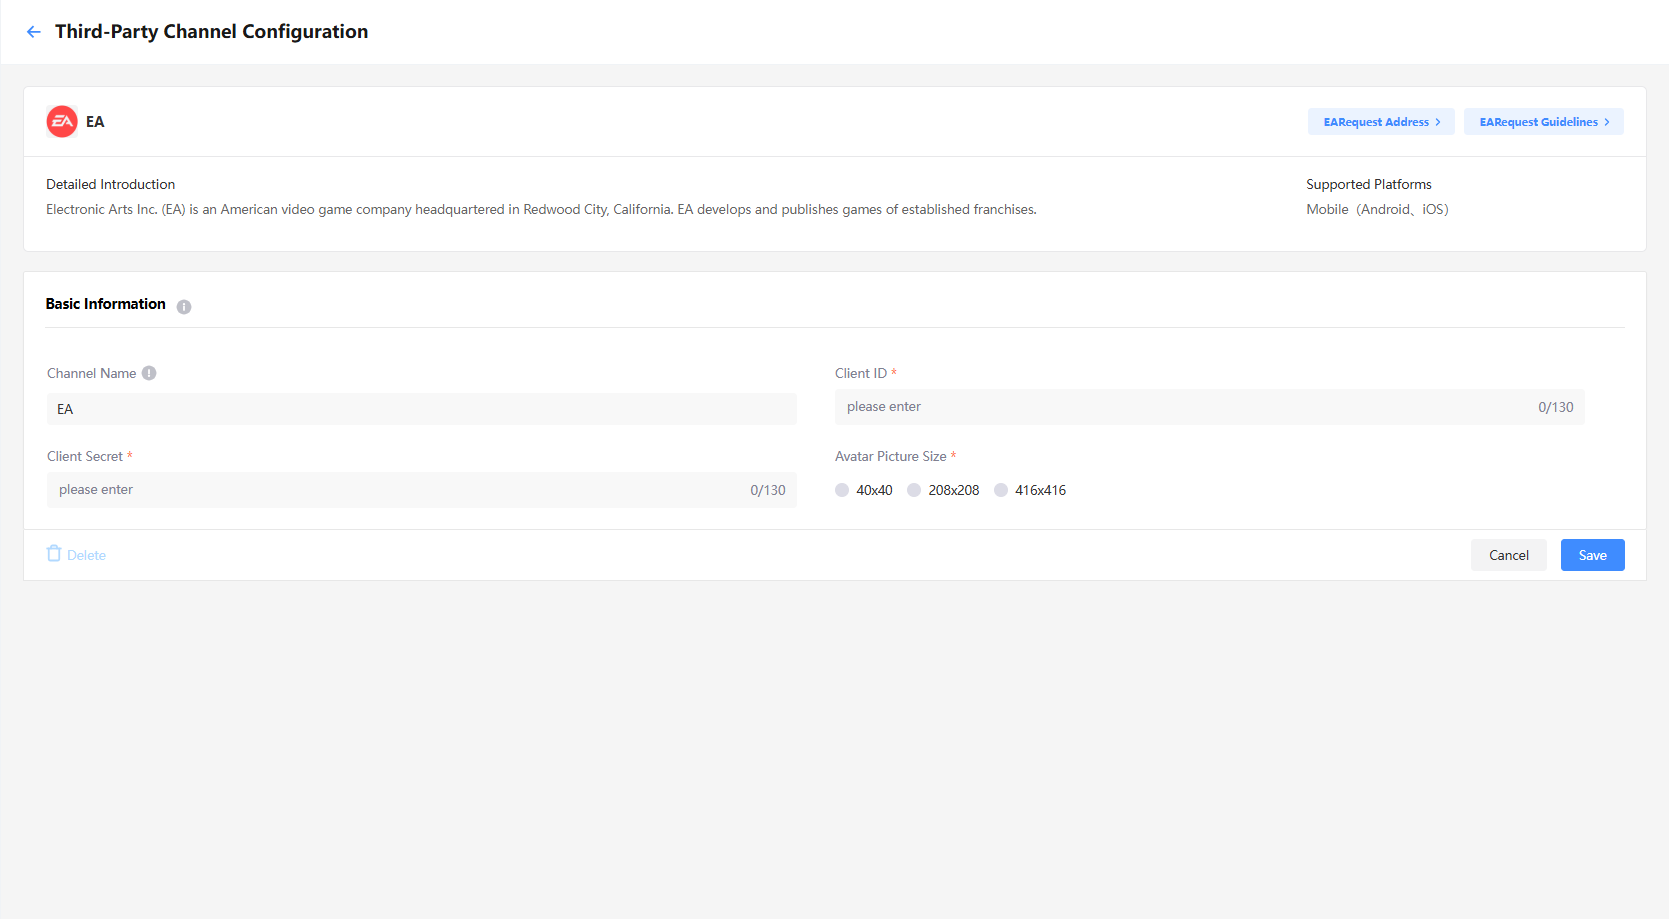Click the Client Secret label
Screen dimensions: 1669x919
(85, 456)
